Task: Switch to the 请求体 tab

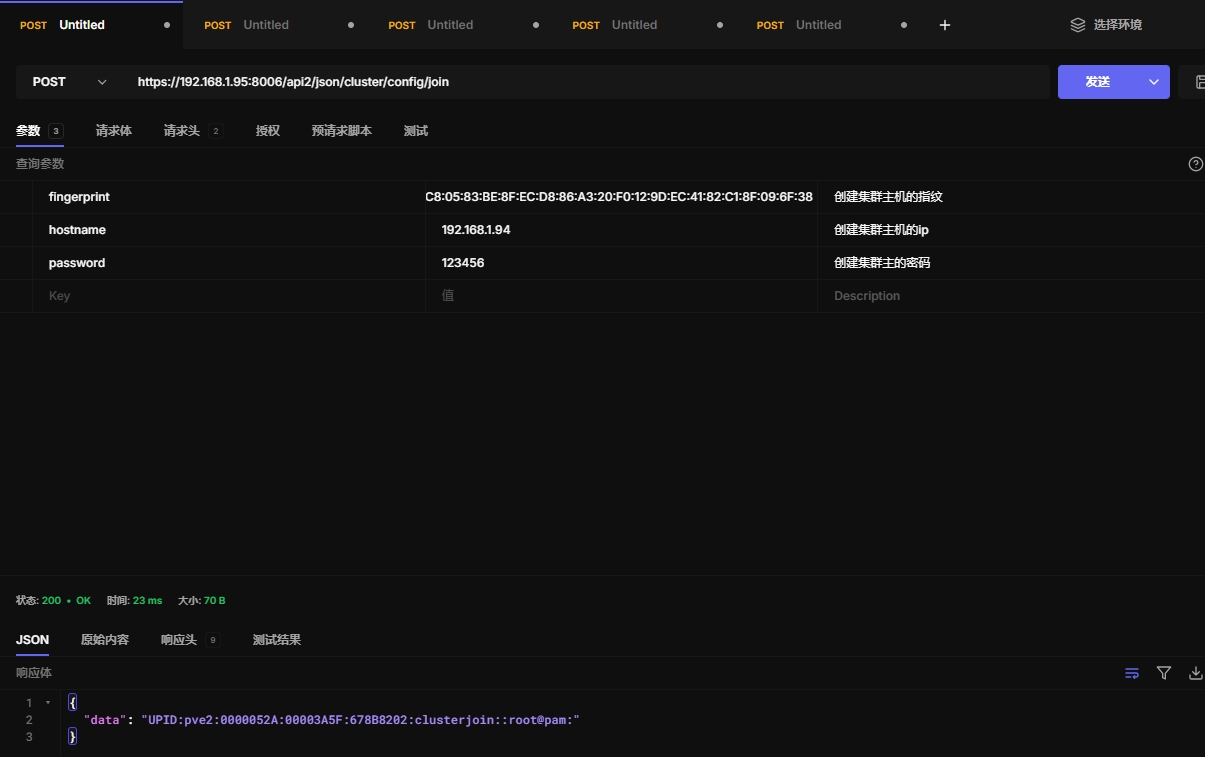Action: [113, 131]
